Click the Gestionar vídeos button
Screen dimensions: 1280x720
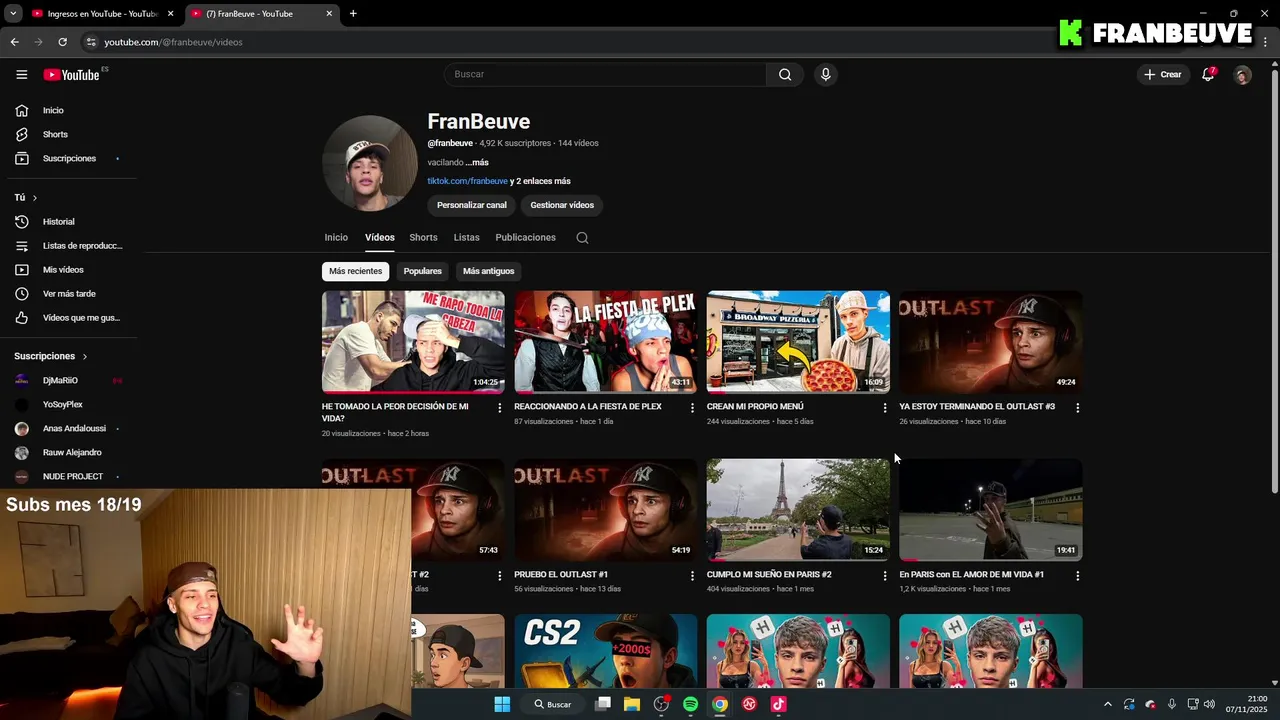pos(562,205)
